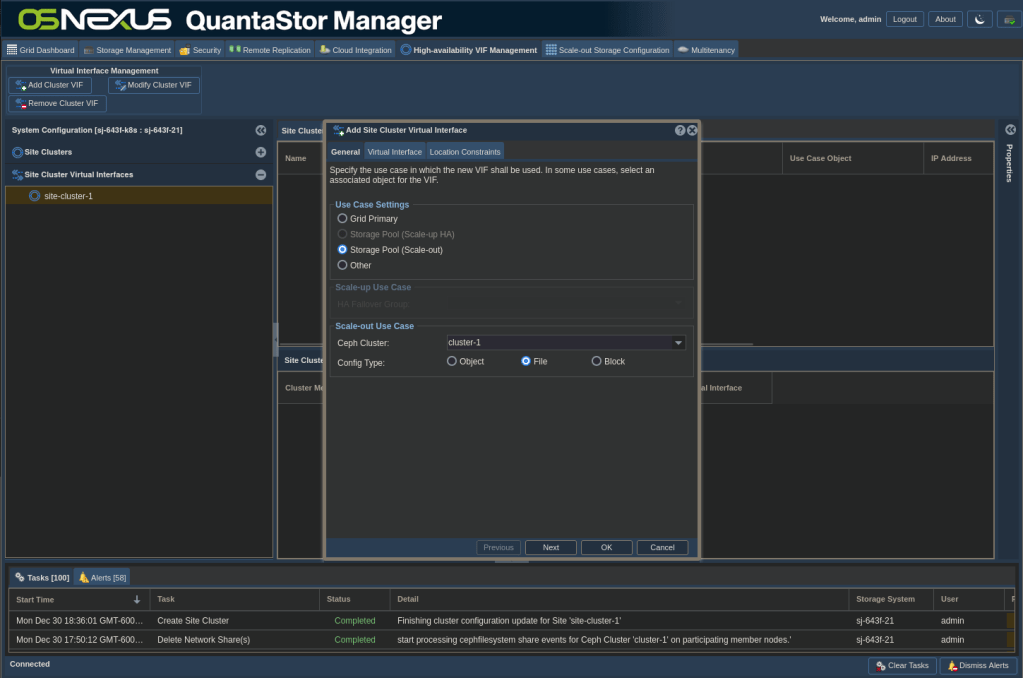Click the help icon in dialog header
The height and width of the screenshot is (678, 1023).
(680, 130)
